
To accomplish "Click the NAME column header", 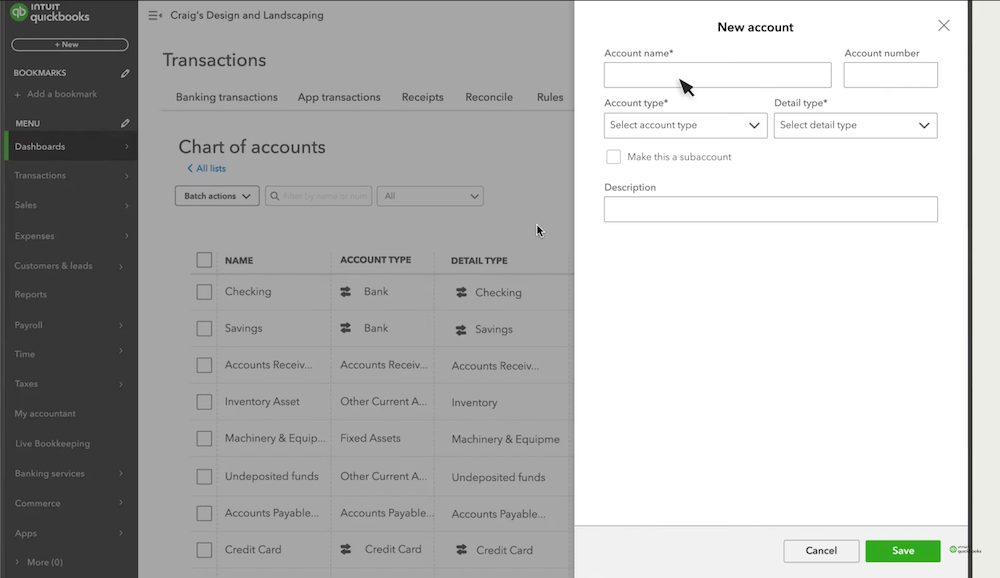I will click(239, 260).
